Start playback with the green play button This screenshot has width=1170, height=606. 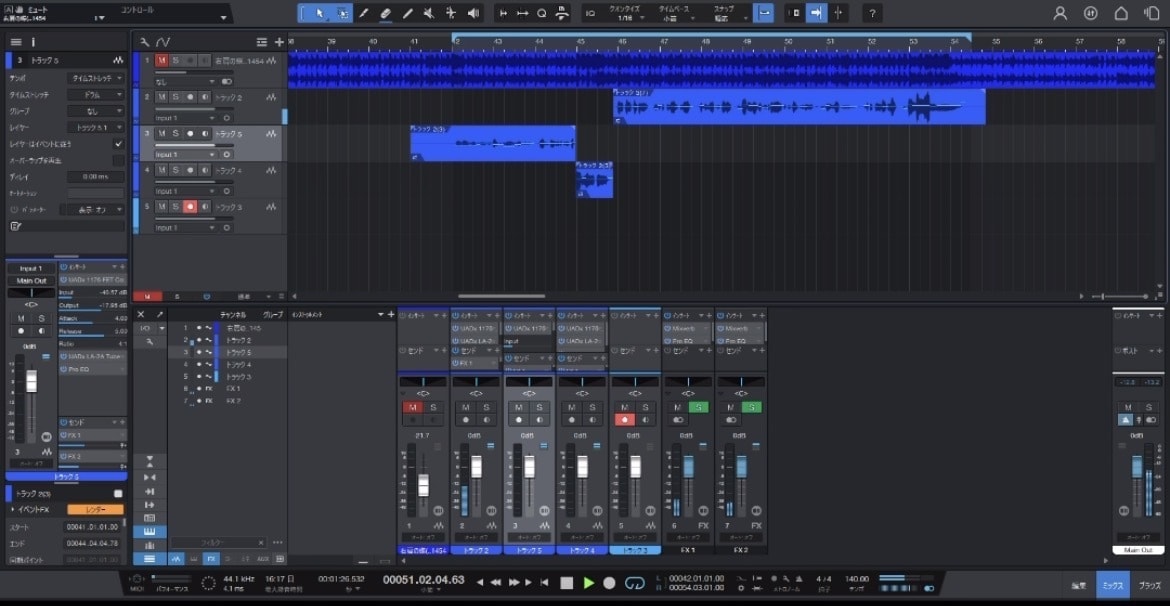click(x=589, y=582)
